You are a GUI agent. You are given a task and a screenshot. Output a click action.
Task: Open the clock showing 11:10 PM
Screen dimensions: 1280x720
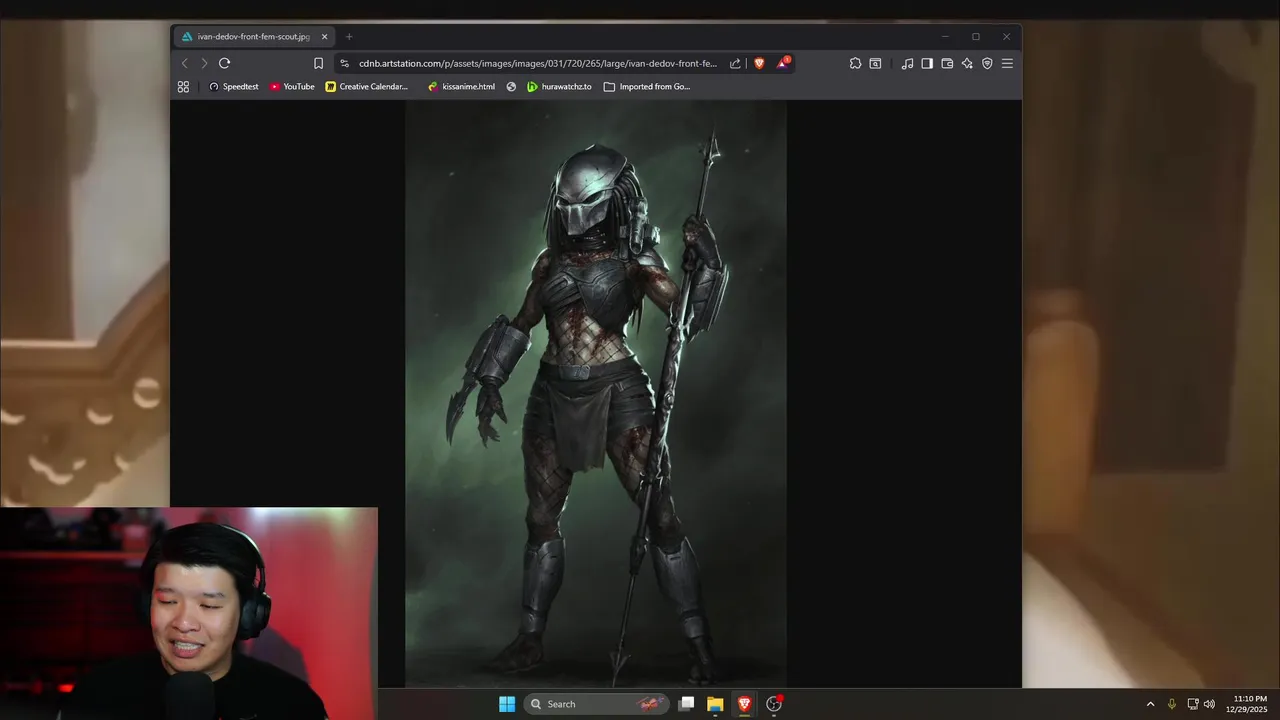click(1247, 704)
